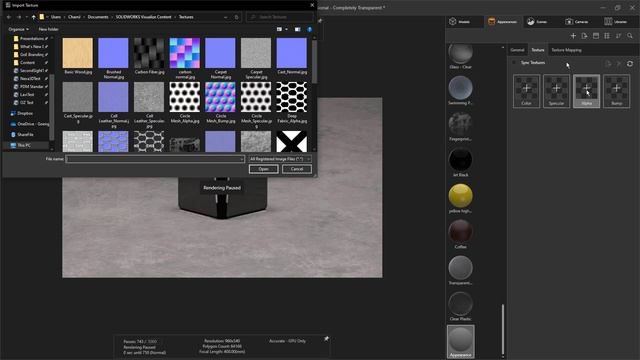Select Basic Wood.jpg texture file
Image resolution: width=640 pixels, height=360 pixels.
(x=78, y=56)
